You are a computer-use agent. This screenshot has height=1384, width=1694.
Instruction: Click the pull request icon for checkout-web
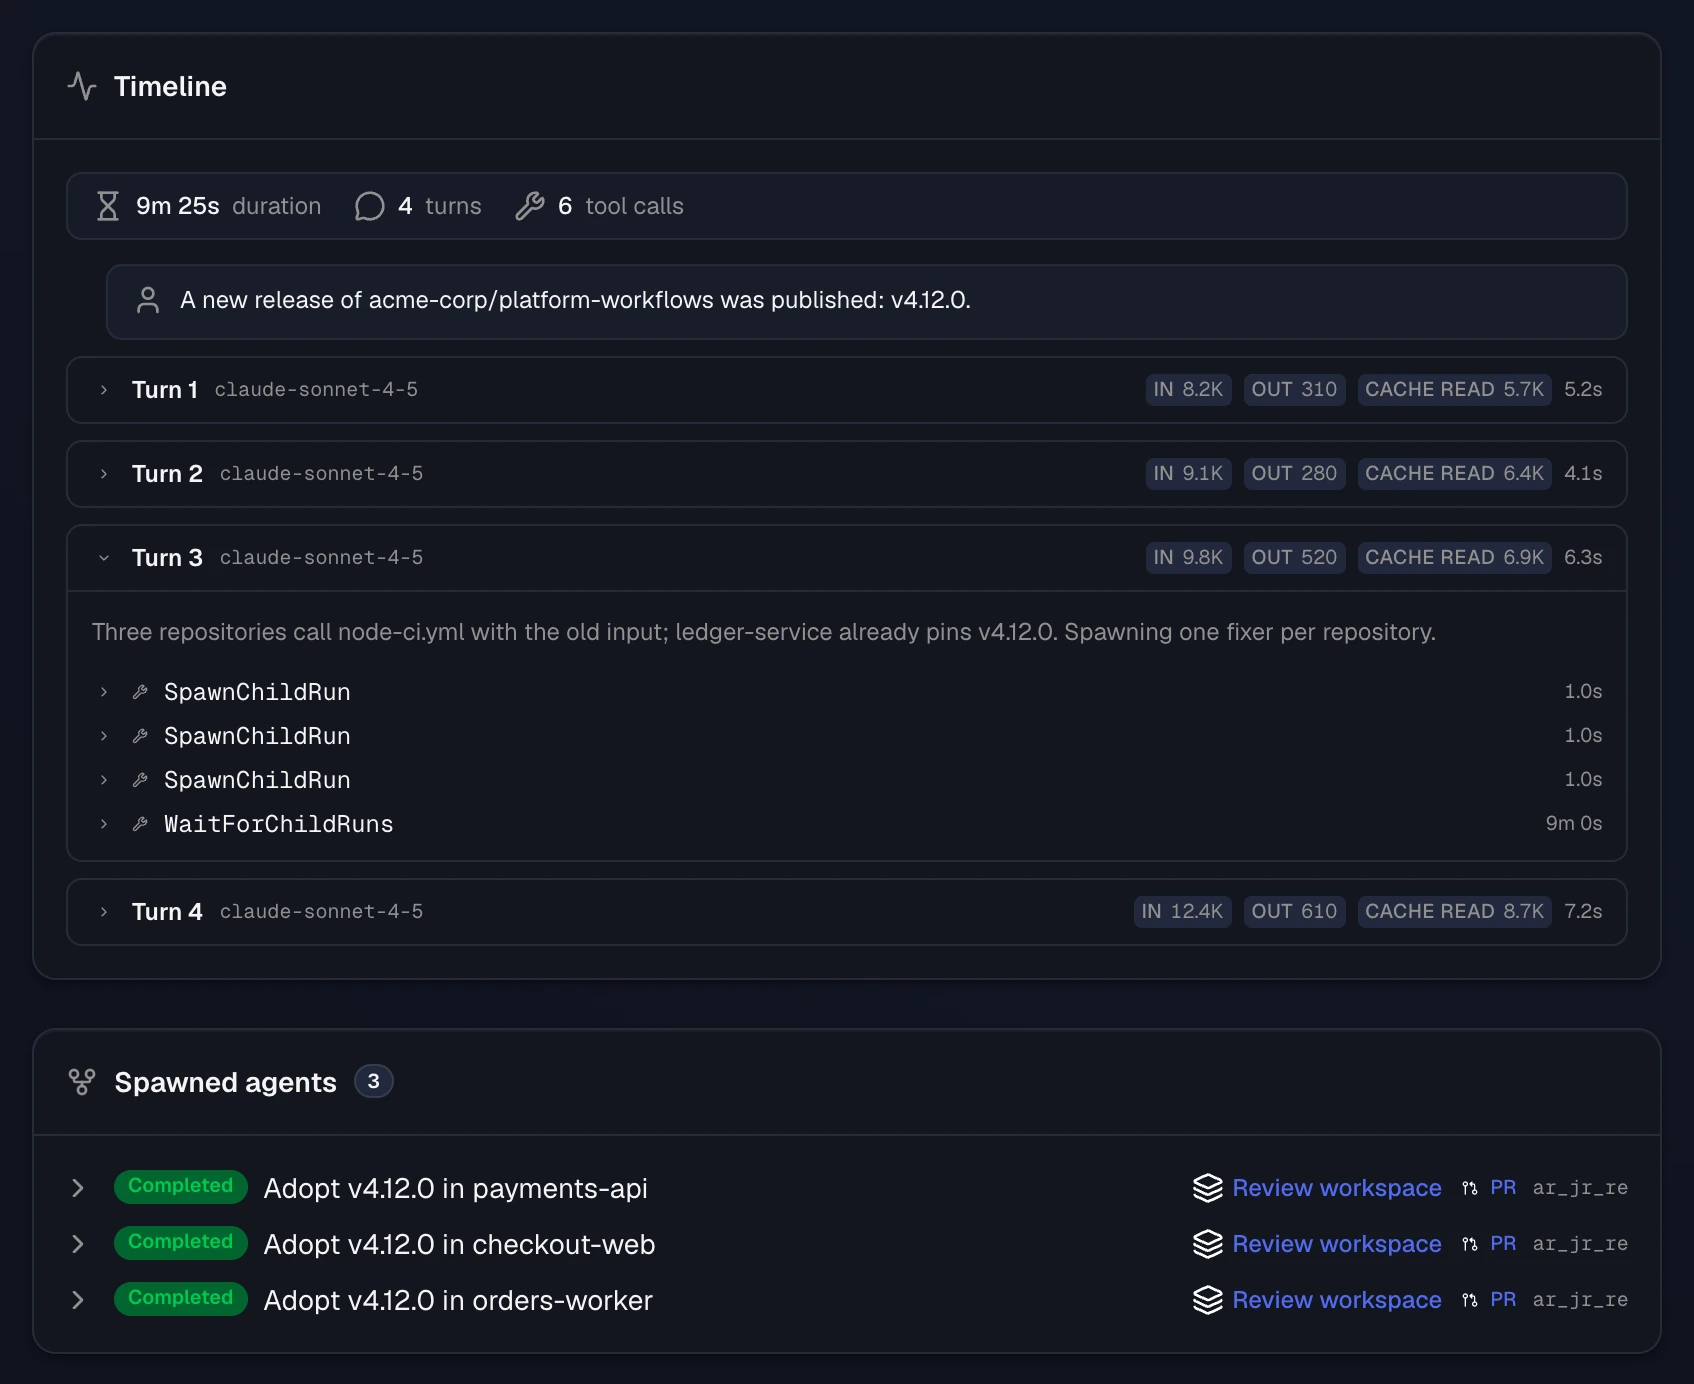1469,1244
